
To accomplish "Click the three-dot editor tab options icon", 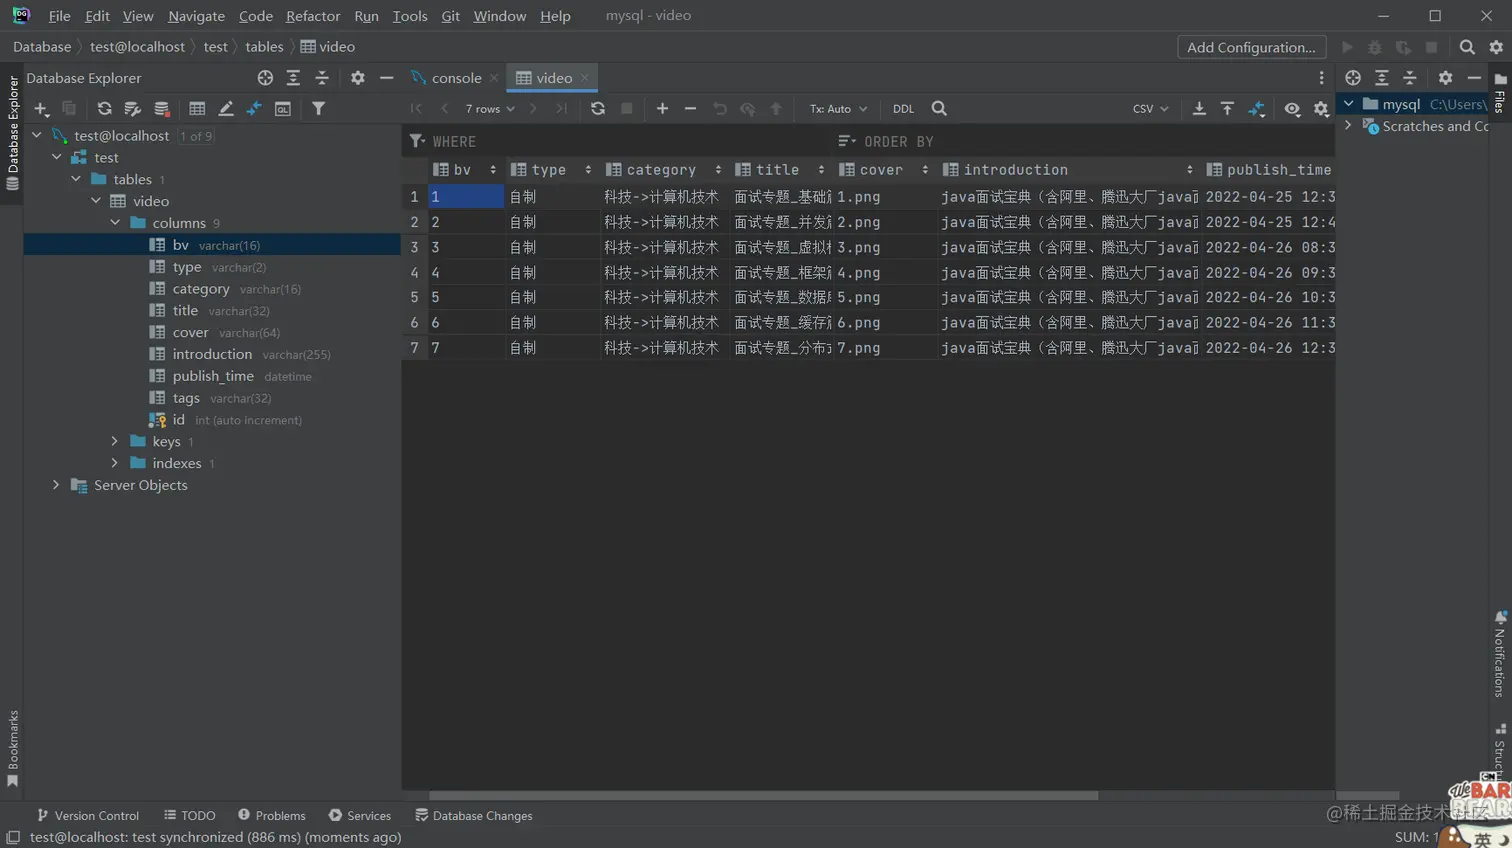I will coord(1321,78).
